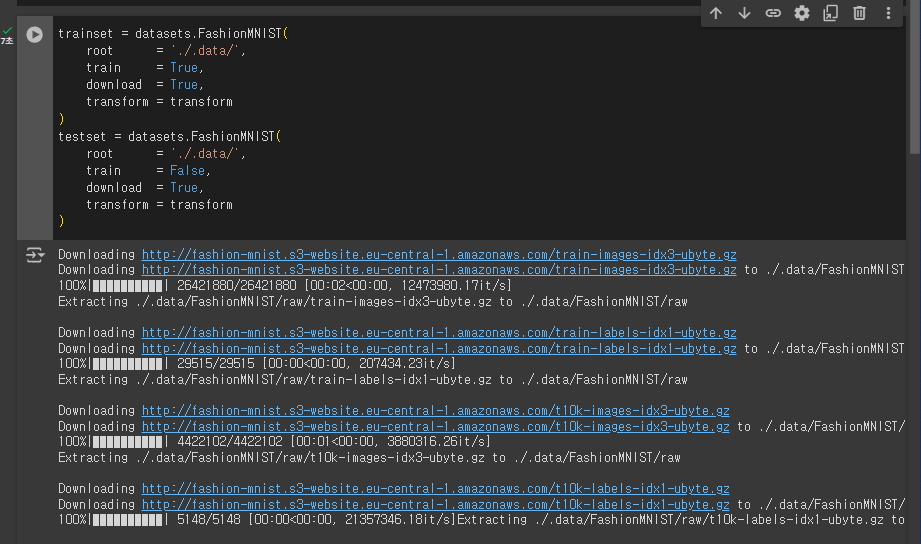Click the green execution checkmark status
Viewport: 921px width, 544px height.
coord(7,31)
